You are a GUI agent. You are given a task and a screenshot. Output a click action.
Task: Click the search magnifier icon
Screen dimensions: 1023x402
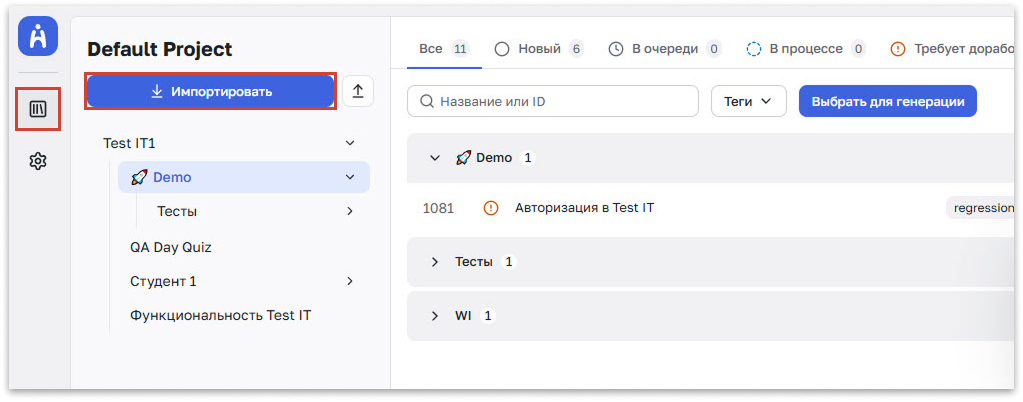427,101
